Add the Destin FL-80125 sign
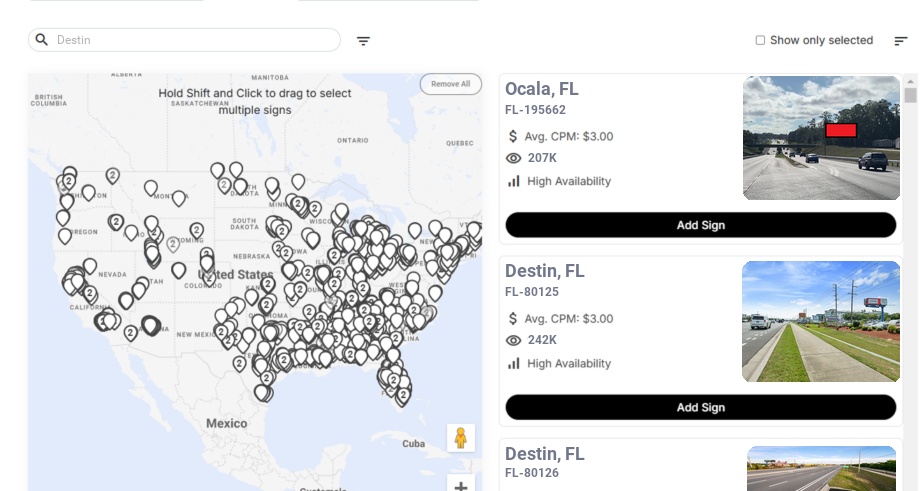 click(x=700, y=407)
